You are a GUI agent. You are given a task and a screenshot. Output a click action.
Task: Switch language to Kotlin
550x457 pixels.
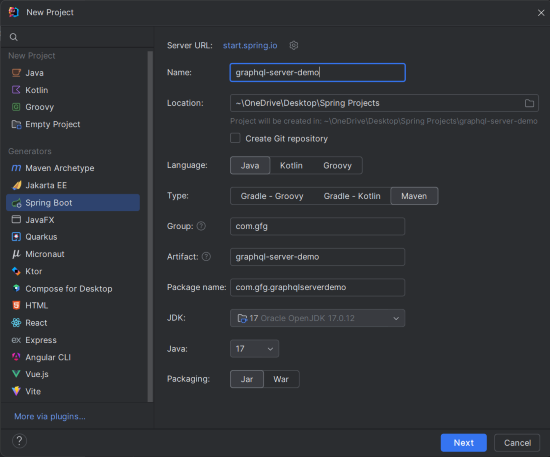(x=291, y=166)
